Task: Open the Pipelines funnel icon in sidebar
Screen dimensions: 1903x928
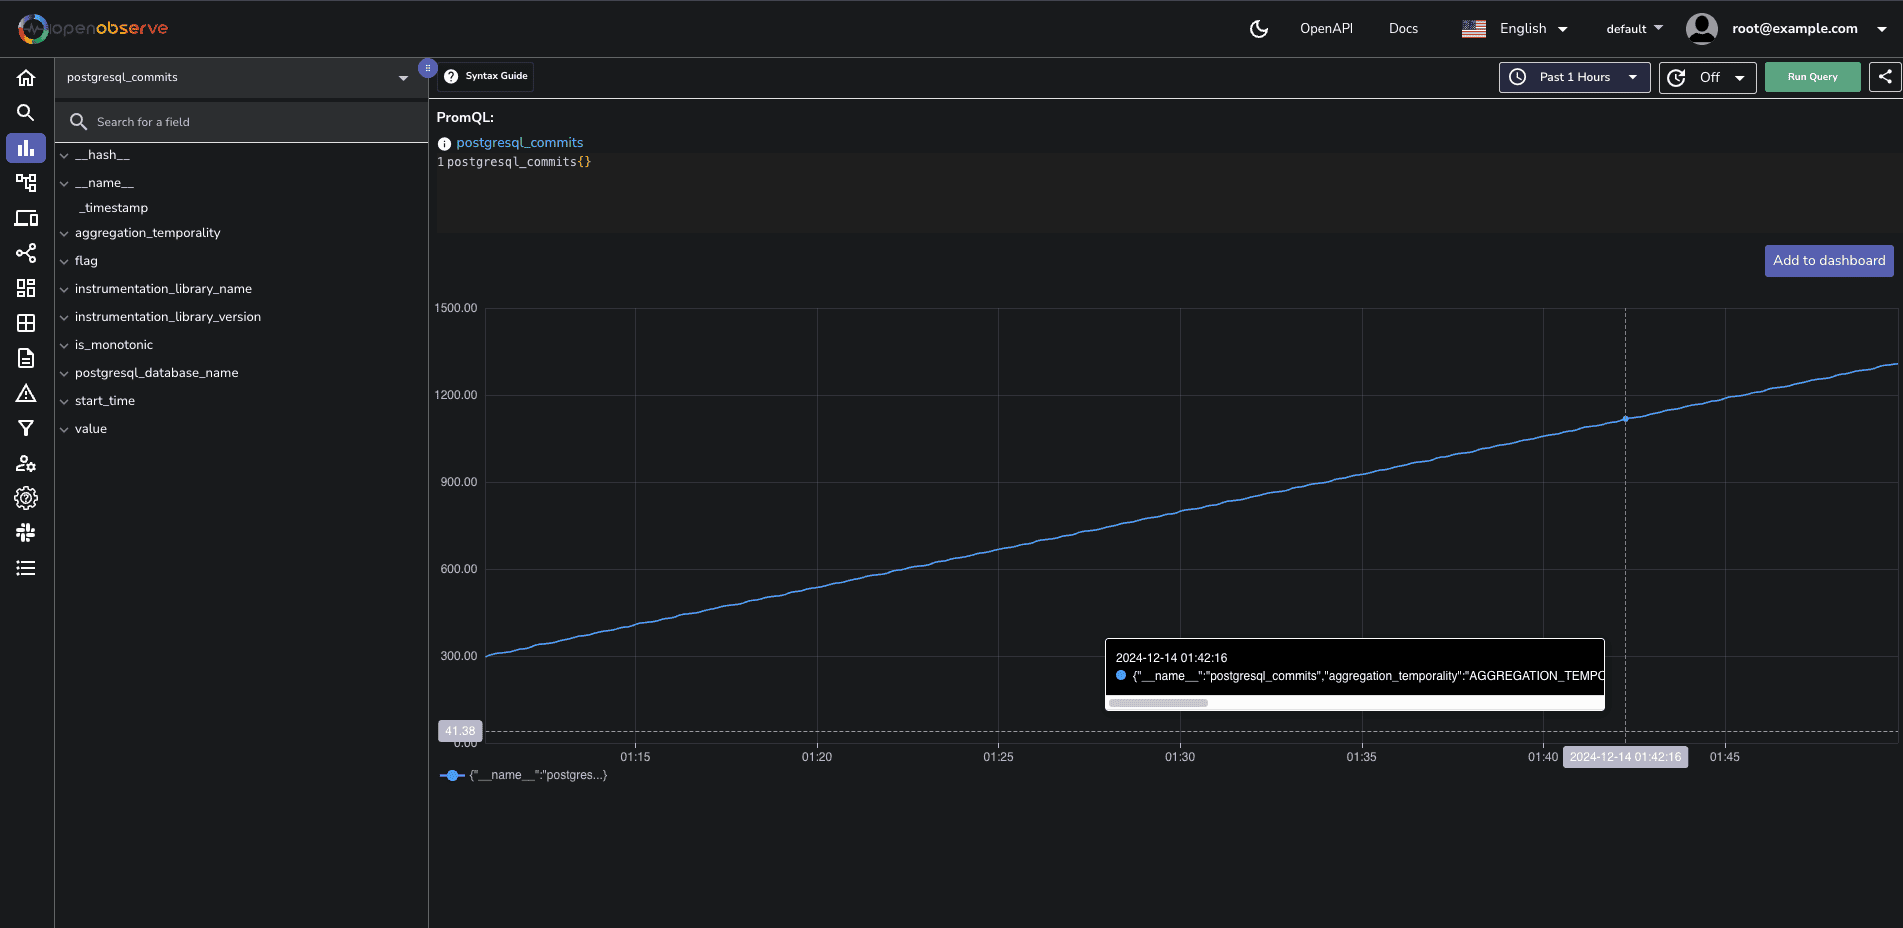Action: pos(26,428)
